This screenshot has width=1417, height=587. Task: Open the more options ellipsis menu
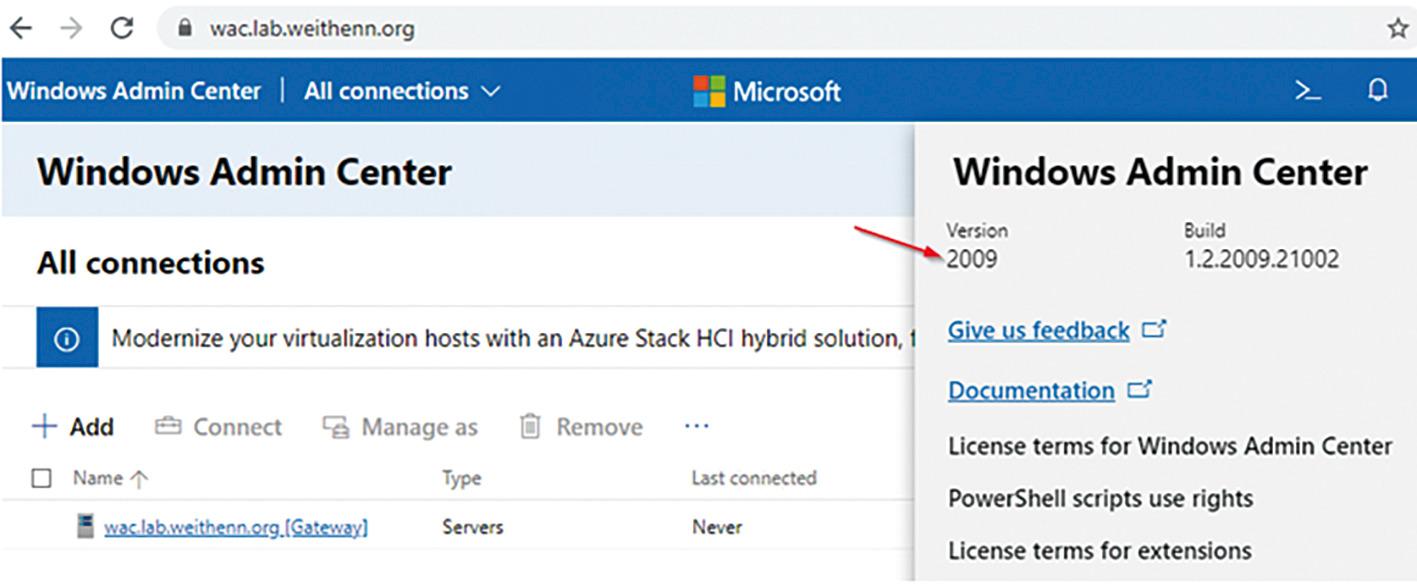[x=696, y=426]
